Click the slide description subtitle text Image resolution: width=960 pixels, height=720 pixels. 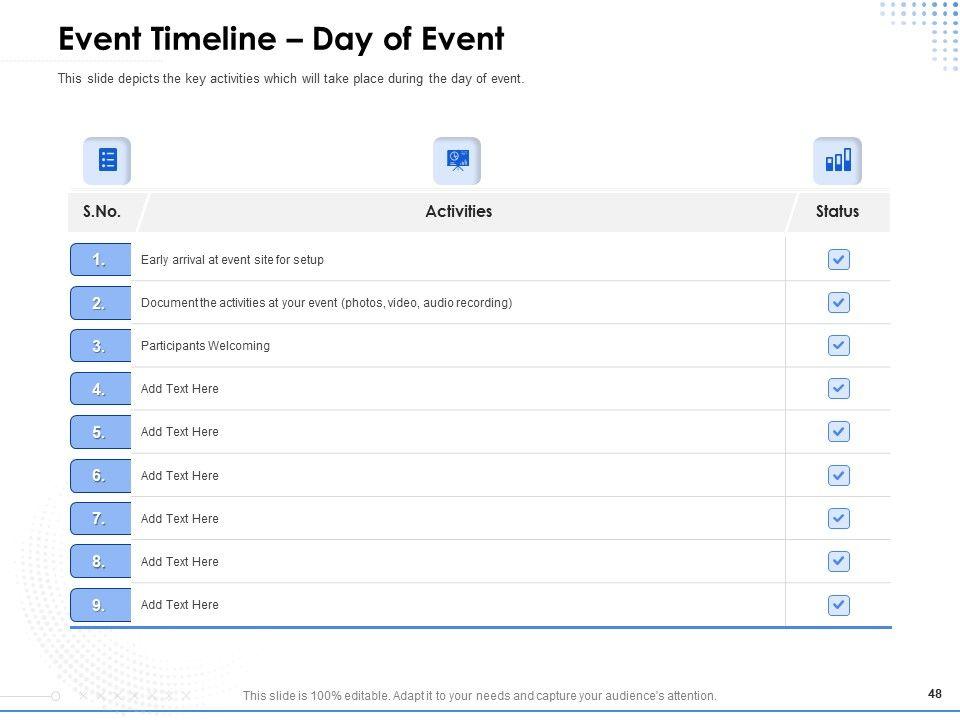pos(291,79)
